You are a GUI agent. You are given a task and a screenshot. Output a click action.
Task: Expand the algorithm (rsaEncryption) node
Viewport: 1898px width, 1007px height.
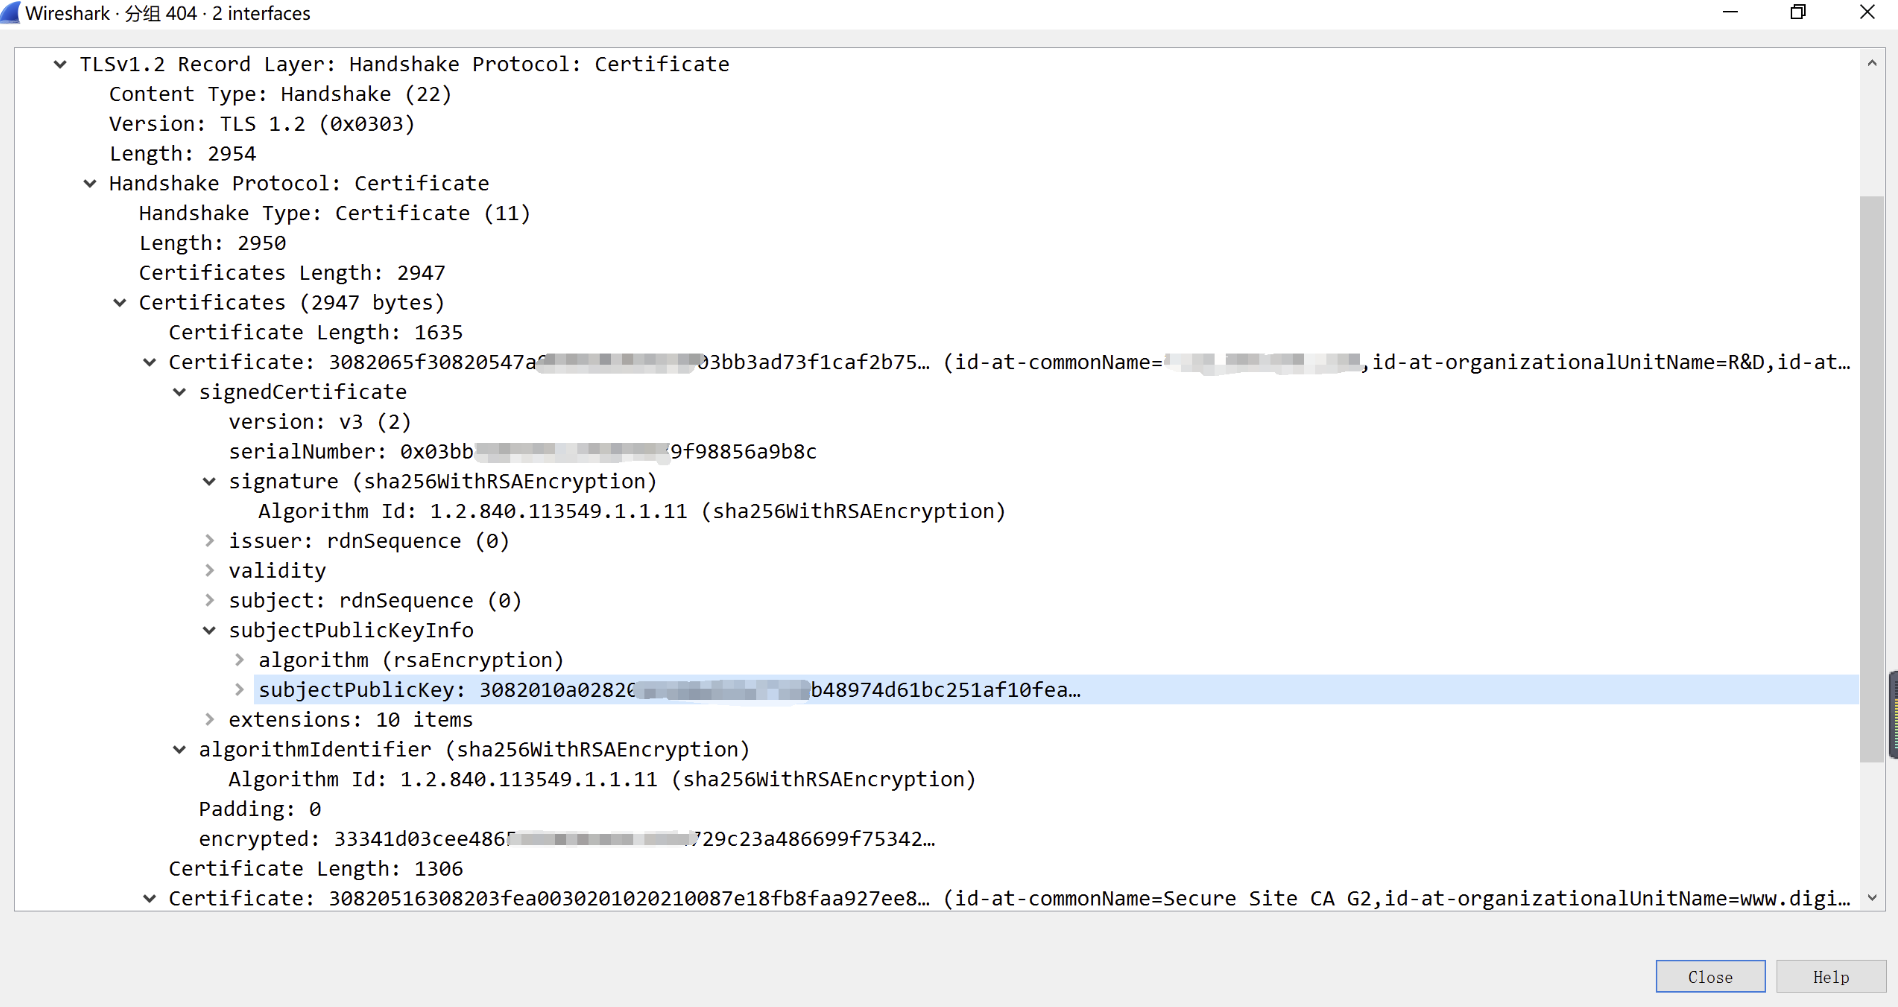(238, 659)
